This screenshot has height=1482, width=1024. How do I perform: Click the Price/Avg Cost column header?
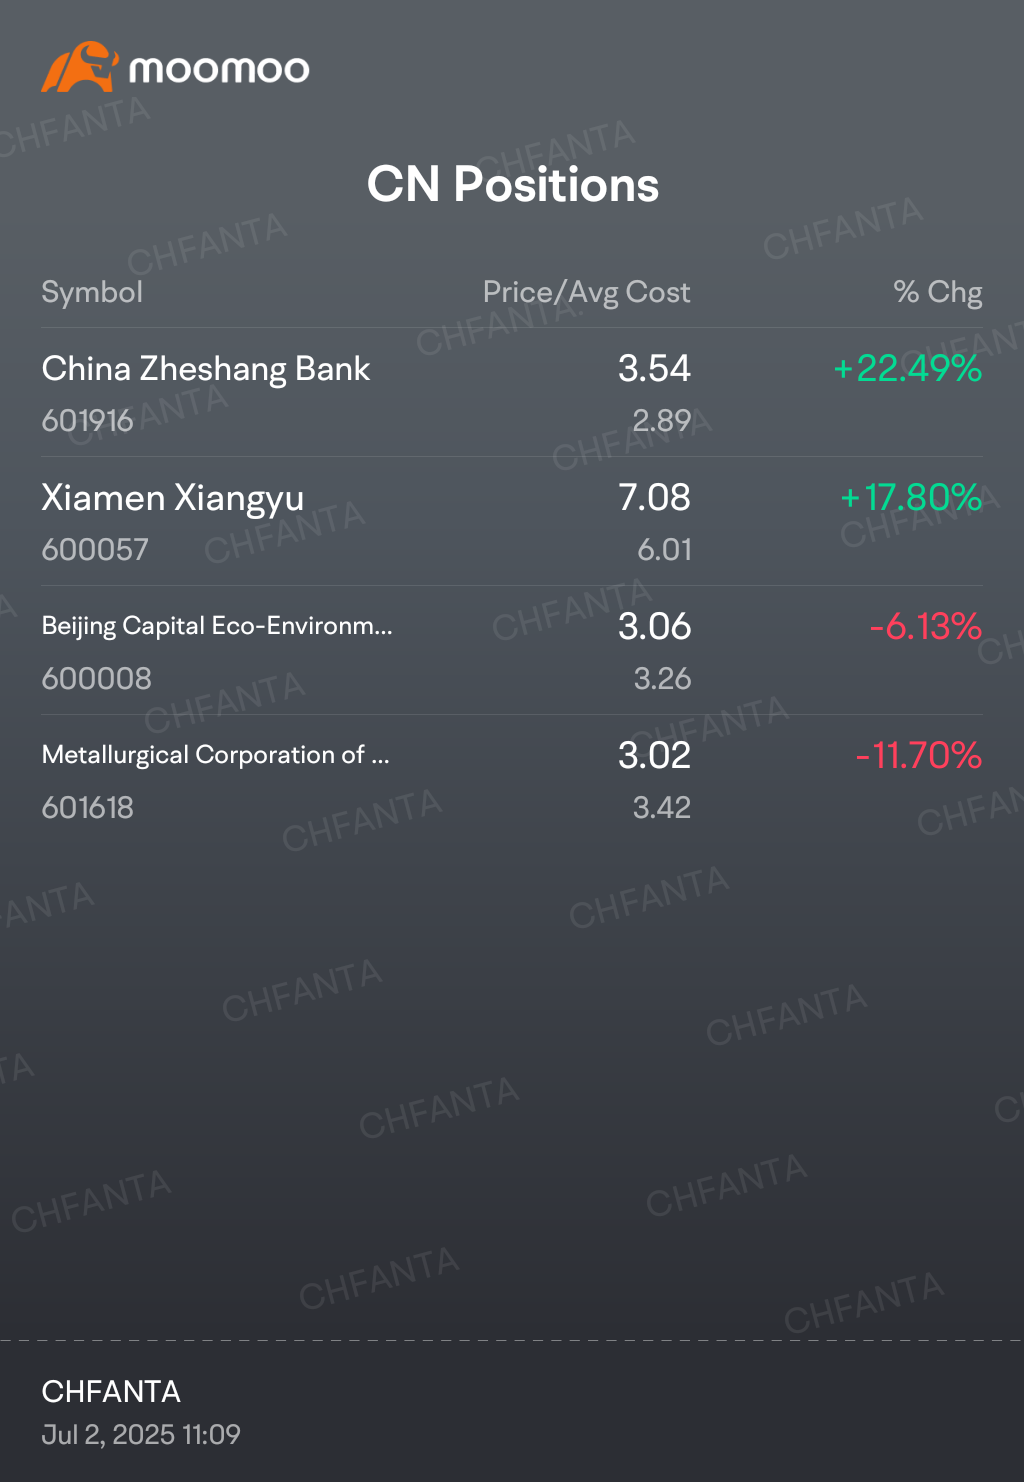pyautogui.click(x=586, y=292)
